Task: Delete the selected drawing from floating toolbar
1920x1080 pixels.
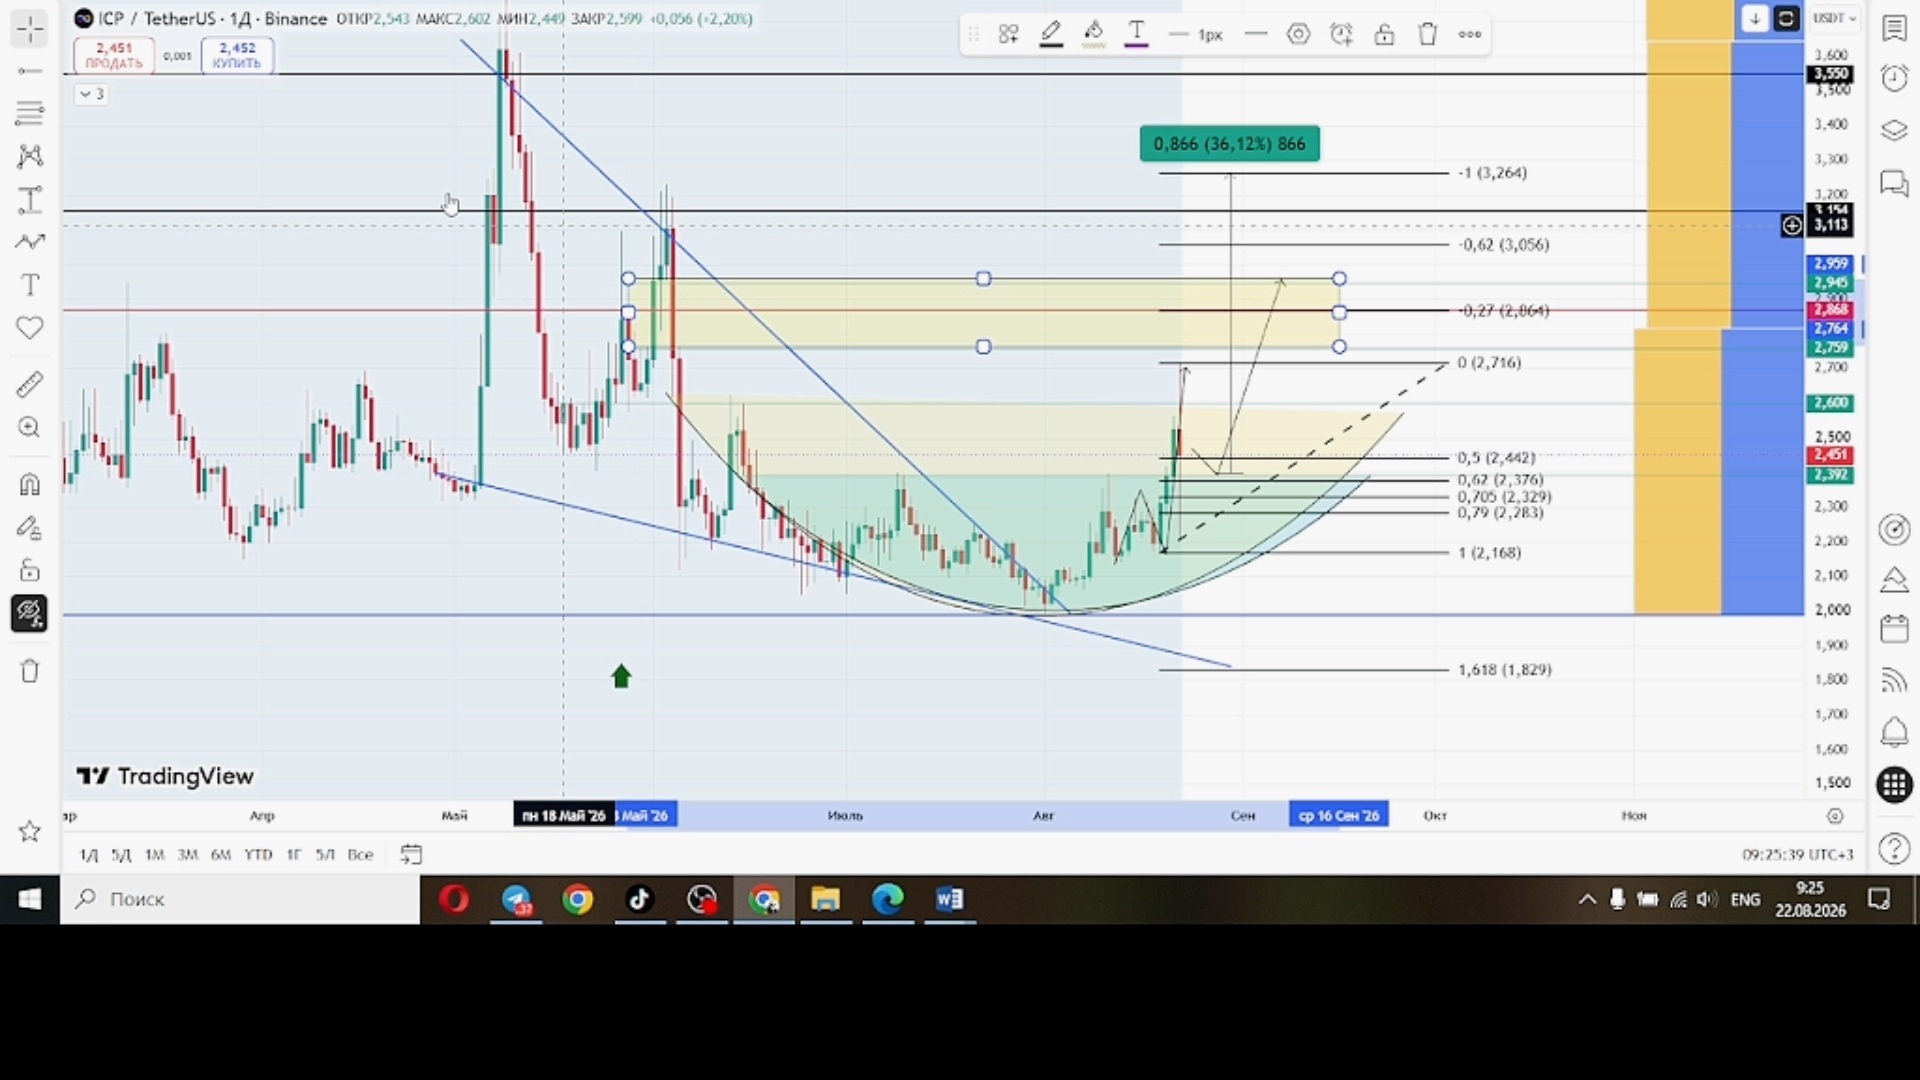Action: [x=1427, y=34]
